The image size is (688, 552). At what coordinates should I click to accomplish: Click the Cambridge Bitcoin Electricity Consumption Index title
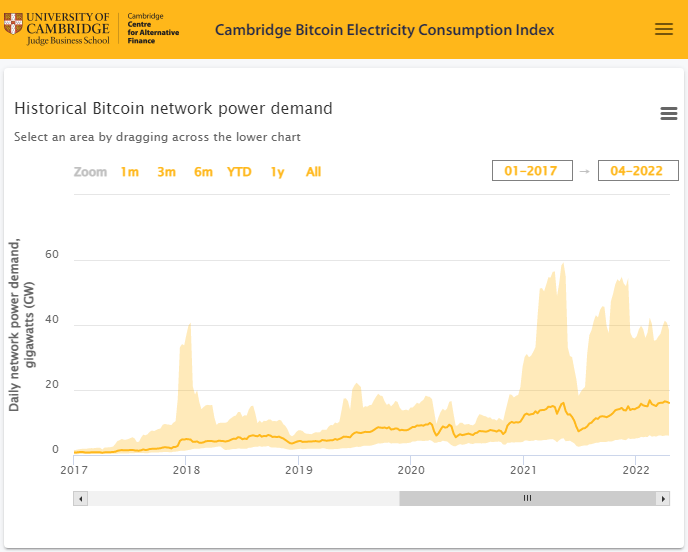[x=384, y=30]
